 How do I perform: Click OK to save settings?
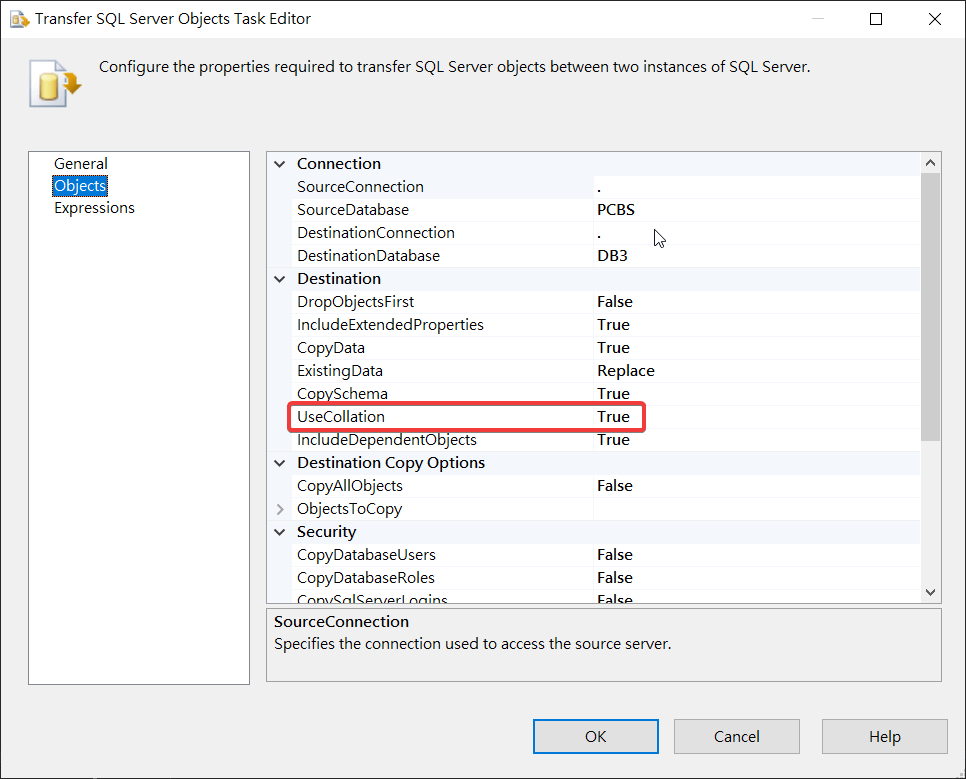tap(596, 737)
